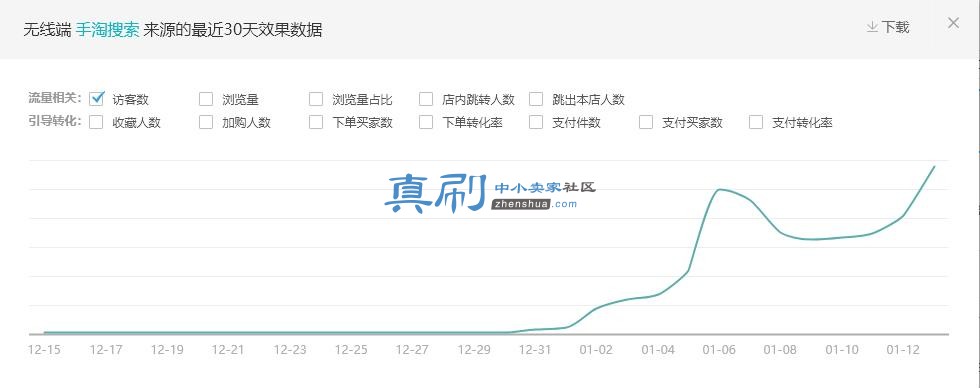Enable 跳出本店人数 metric checkbox
980x388 pixels.
536,99
